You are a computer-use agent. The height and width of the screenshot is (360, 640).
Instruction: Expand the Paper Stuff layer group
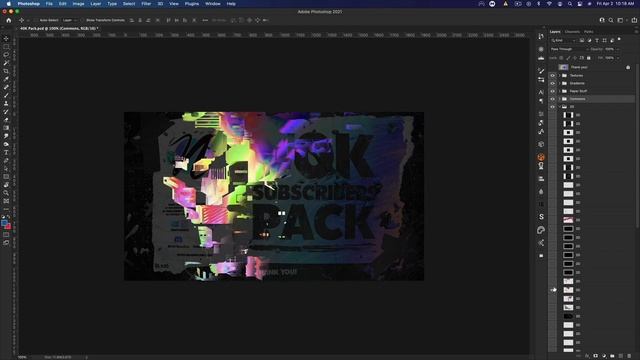click(560, 91)
